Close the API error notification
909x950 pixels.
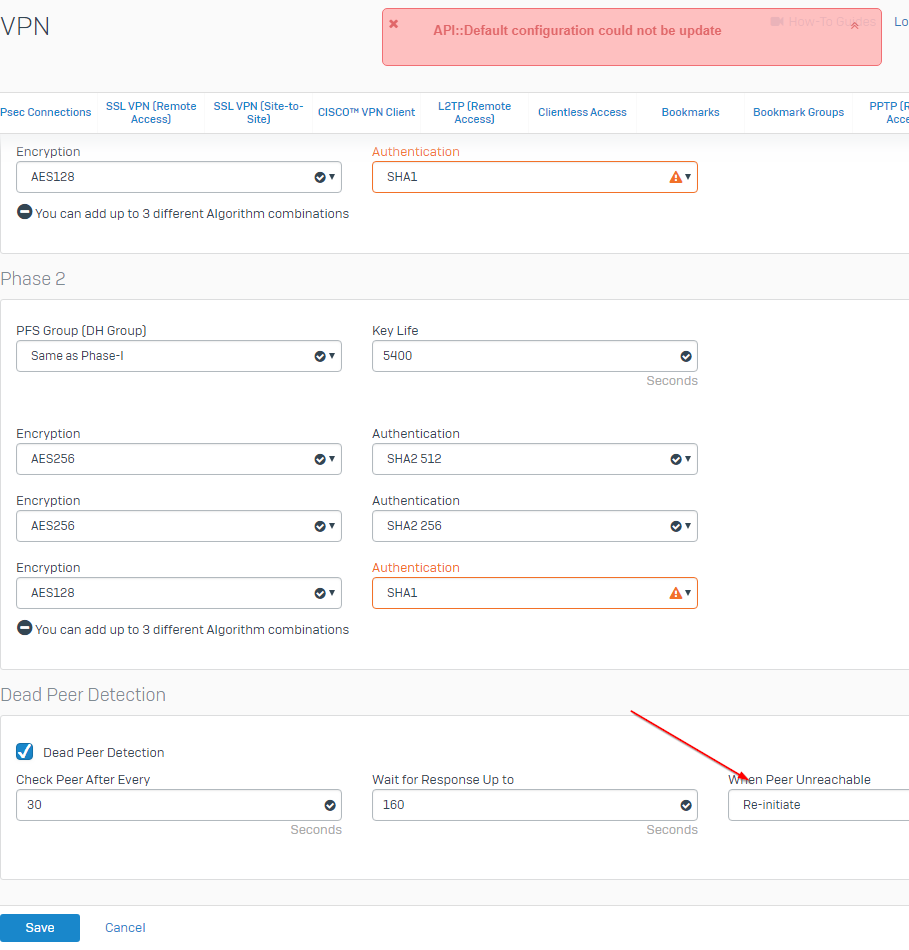pos(393,24)
